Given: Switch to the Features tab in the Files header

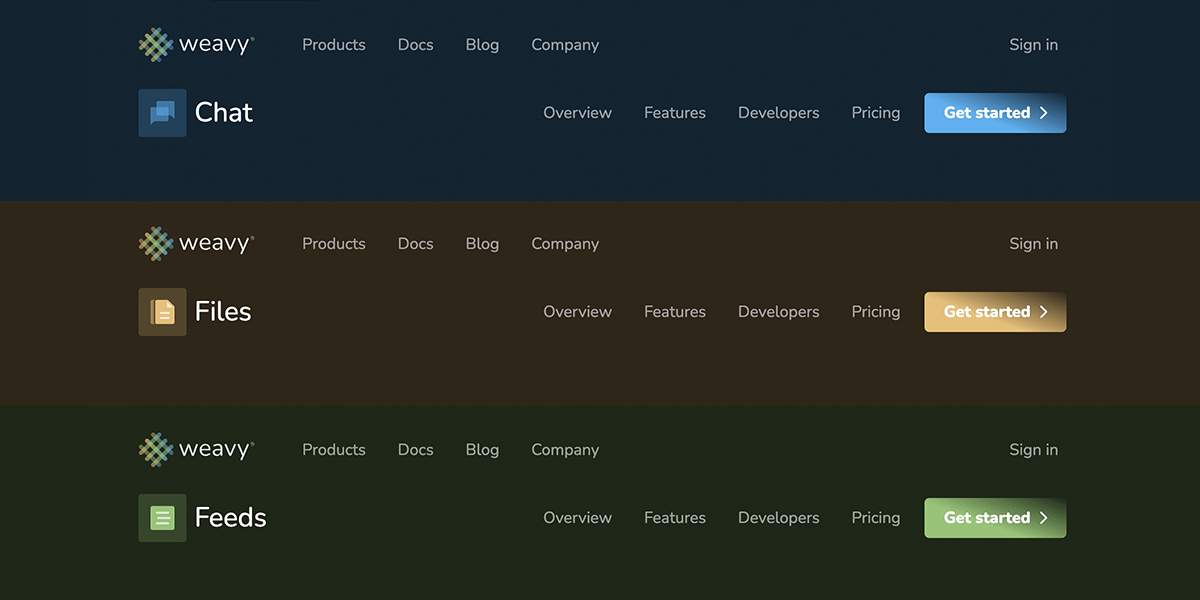Looking at the screenshot, I should coord(675,311).
